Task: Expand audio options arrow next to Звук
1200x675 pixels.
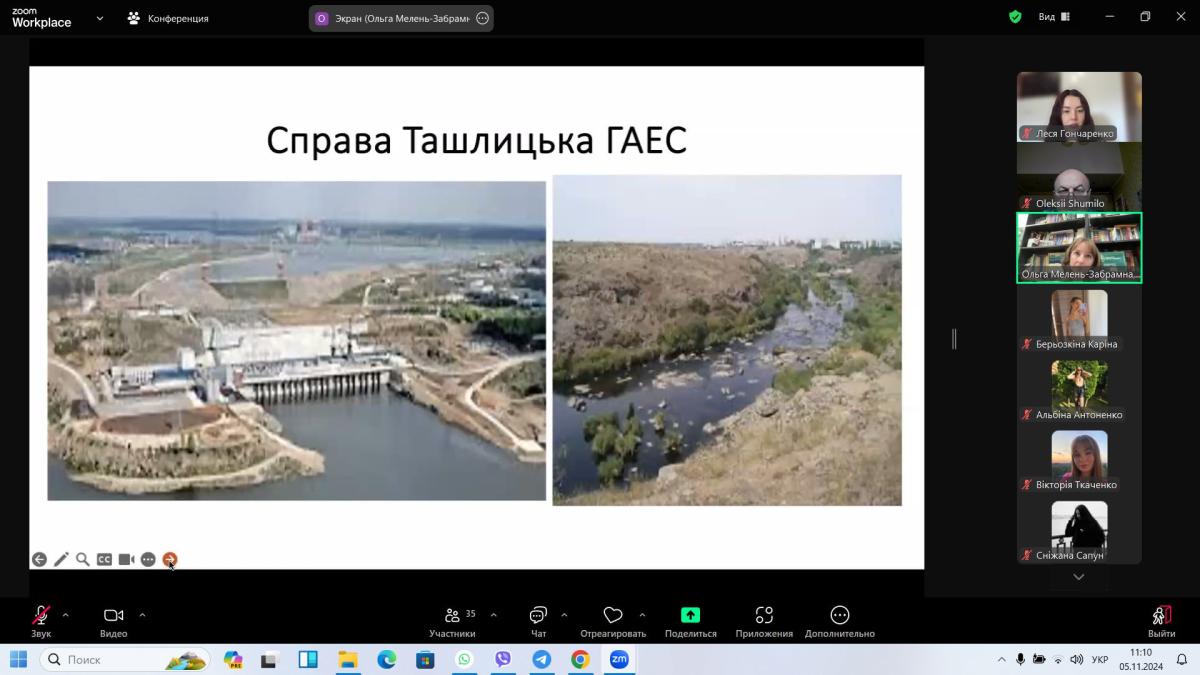Action: [x=66, y=615]
